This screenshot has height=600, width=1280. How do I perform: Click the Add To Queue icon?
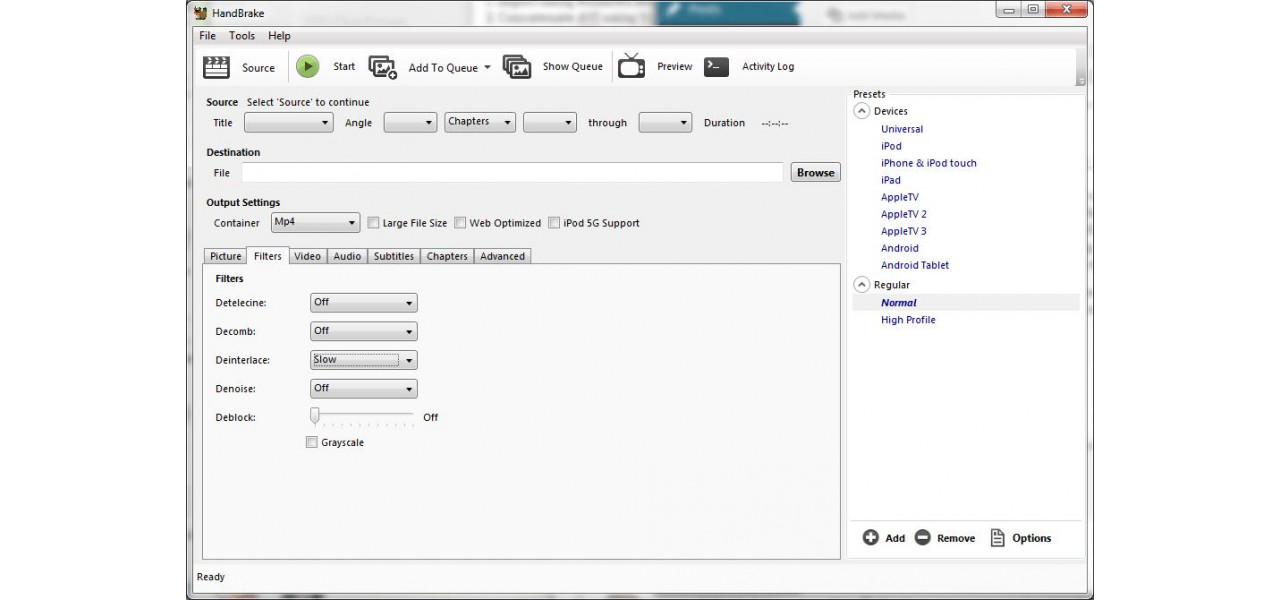(x=383, y=67)
